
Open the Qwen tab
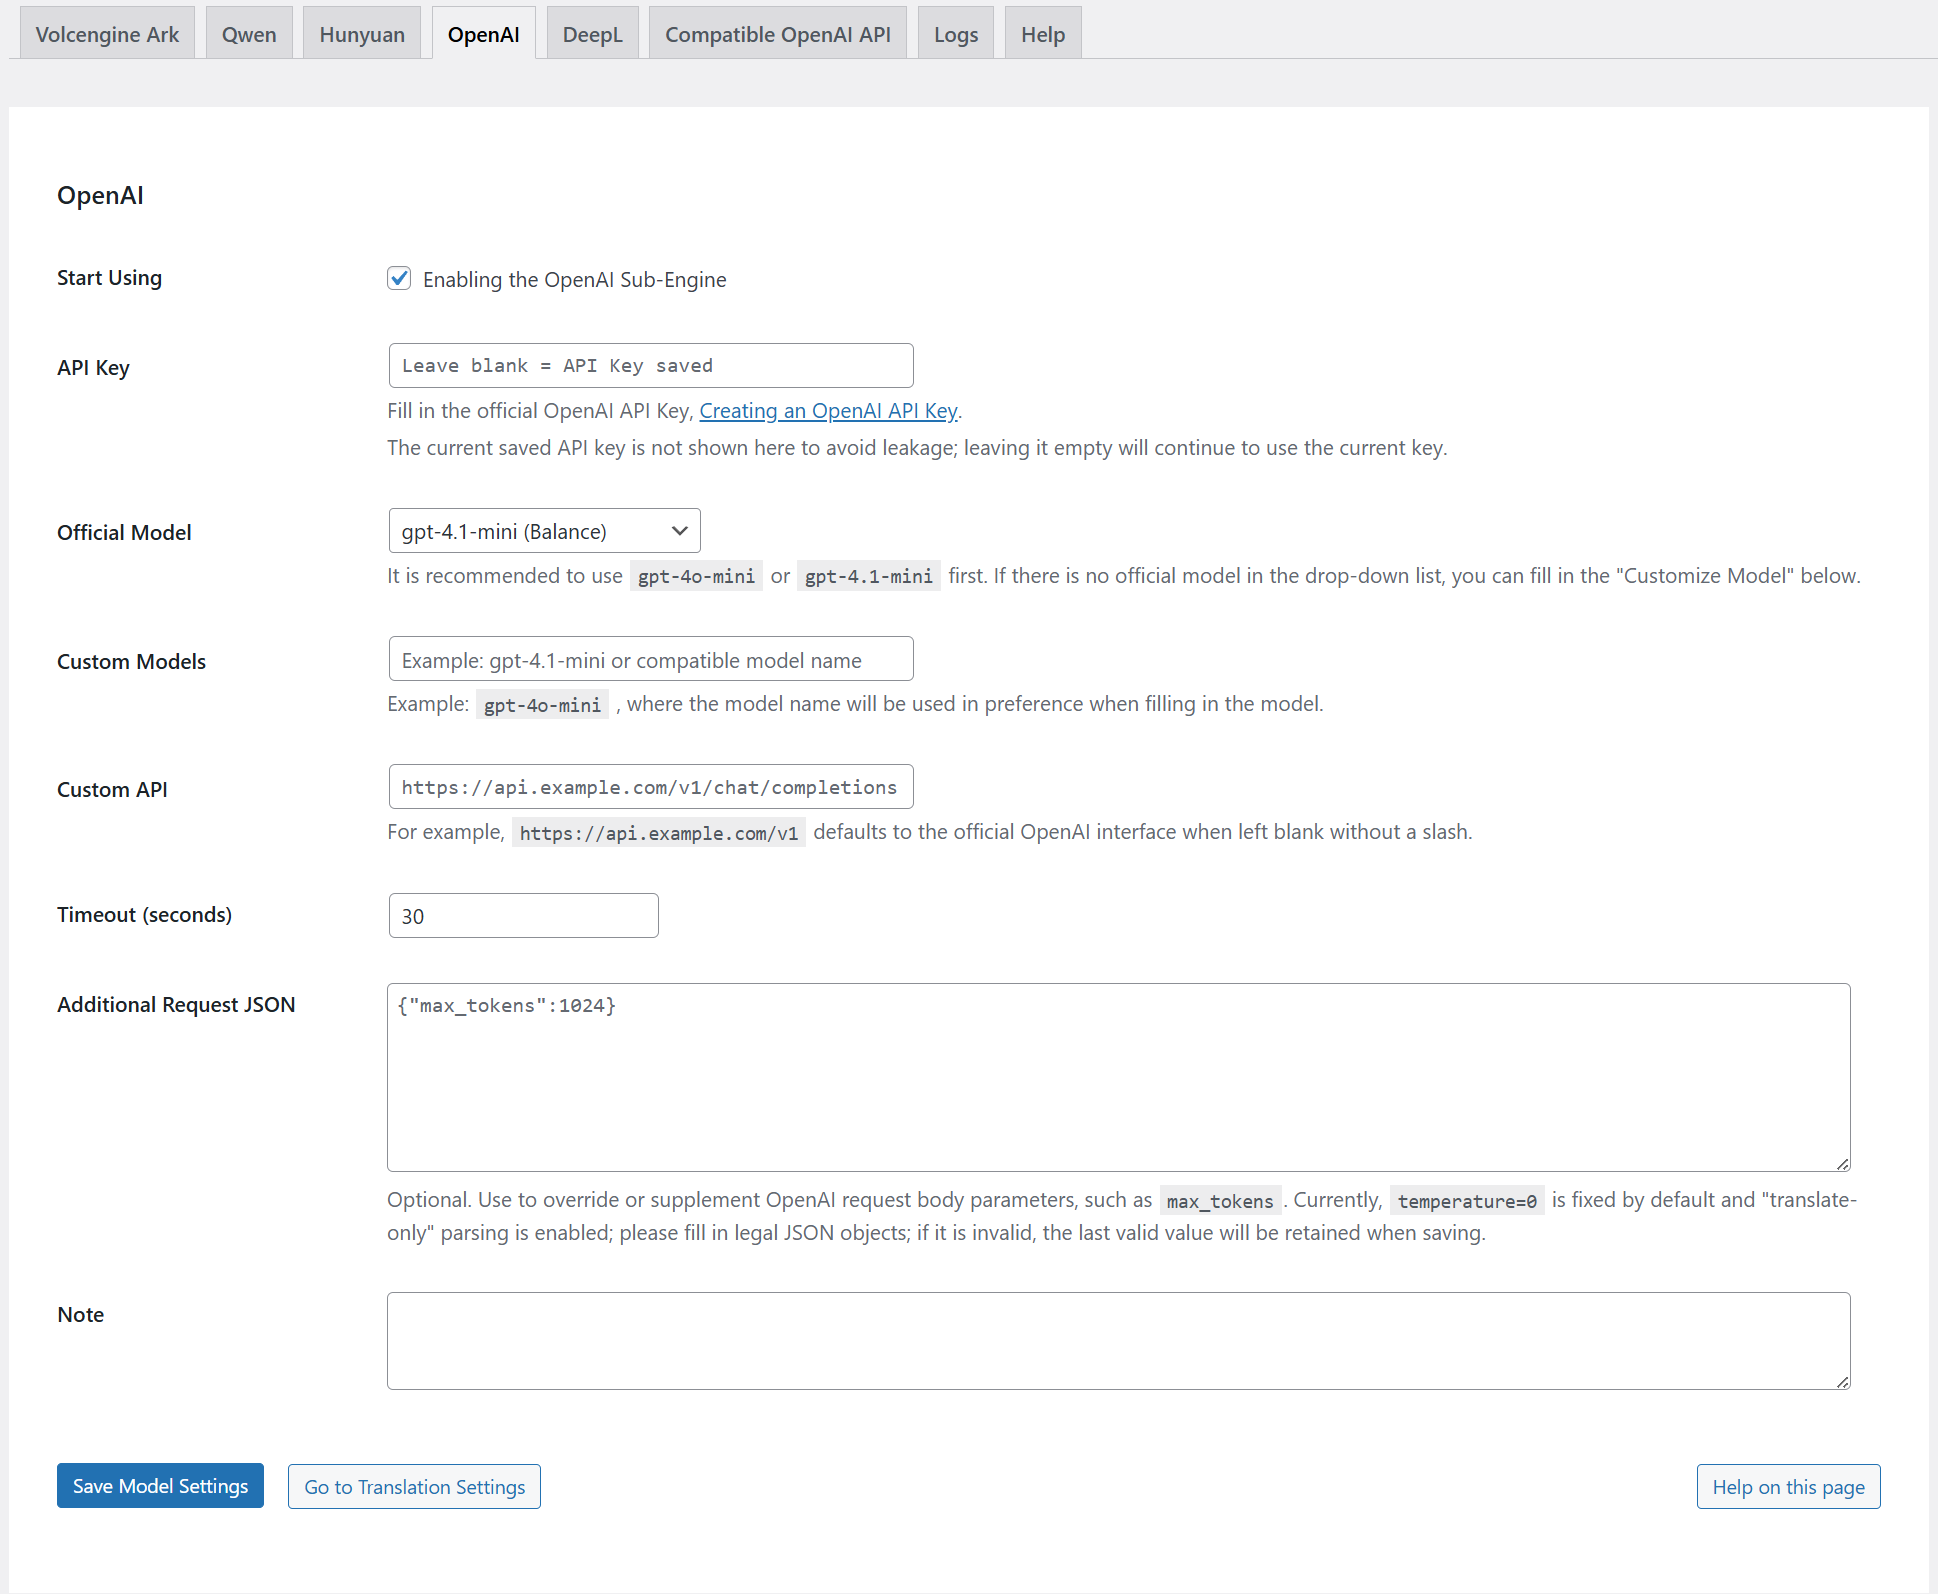(249, 34)
